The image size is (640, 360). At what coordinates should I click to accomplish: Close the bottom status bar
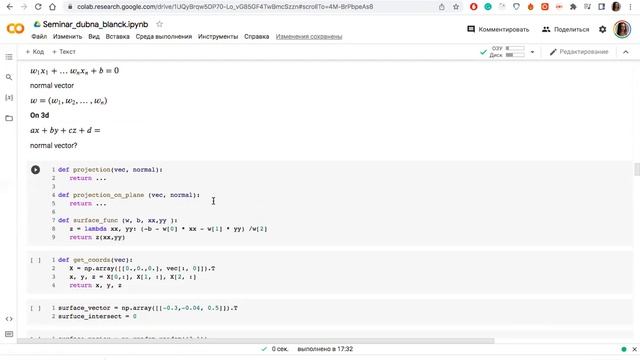coord(634,349)
